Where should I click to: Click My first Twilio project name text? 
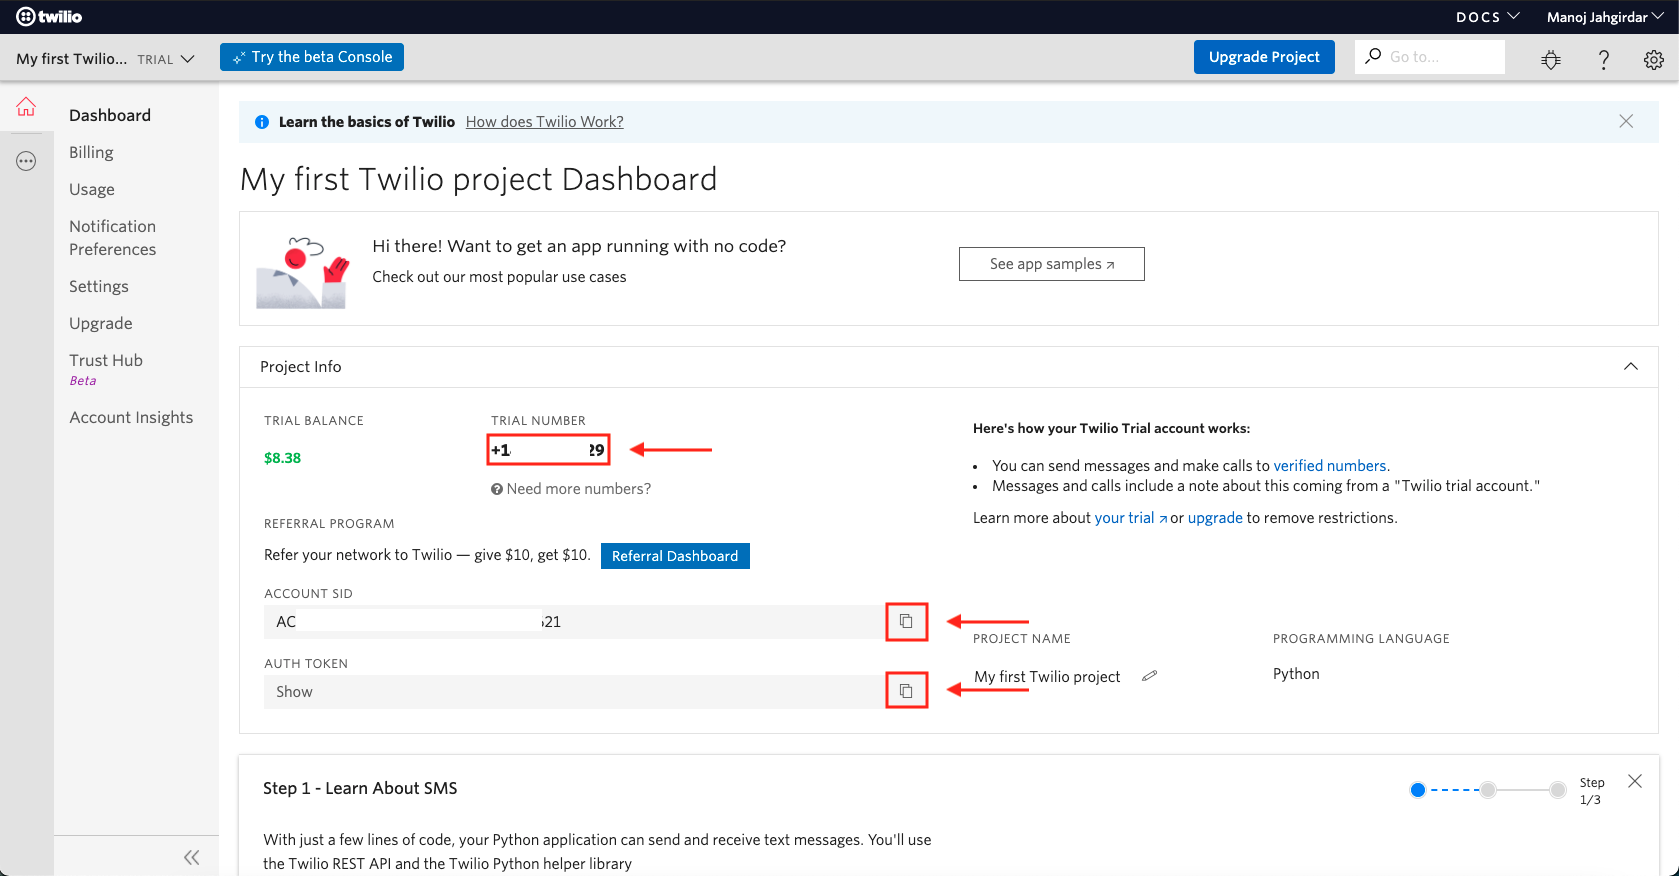tap(1047, 677)
